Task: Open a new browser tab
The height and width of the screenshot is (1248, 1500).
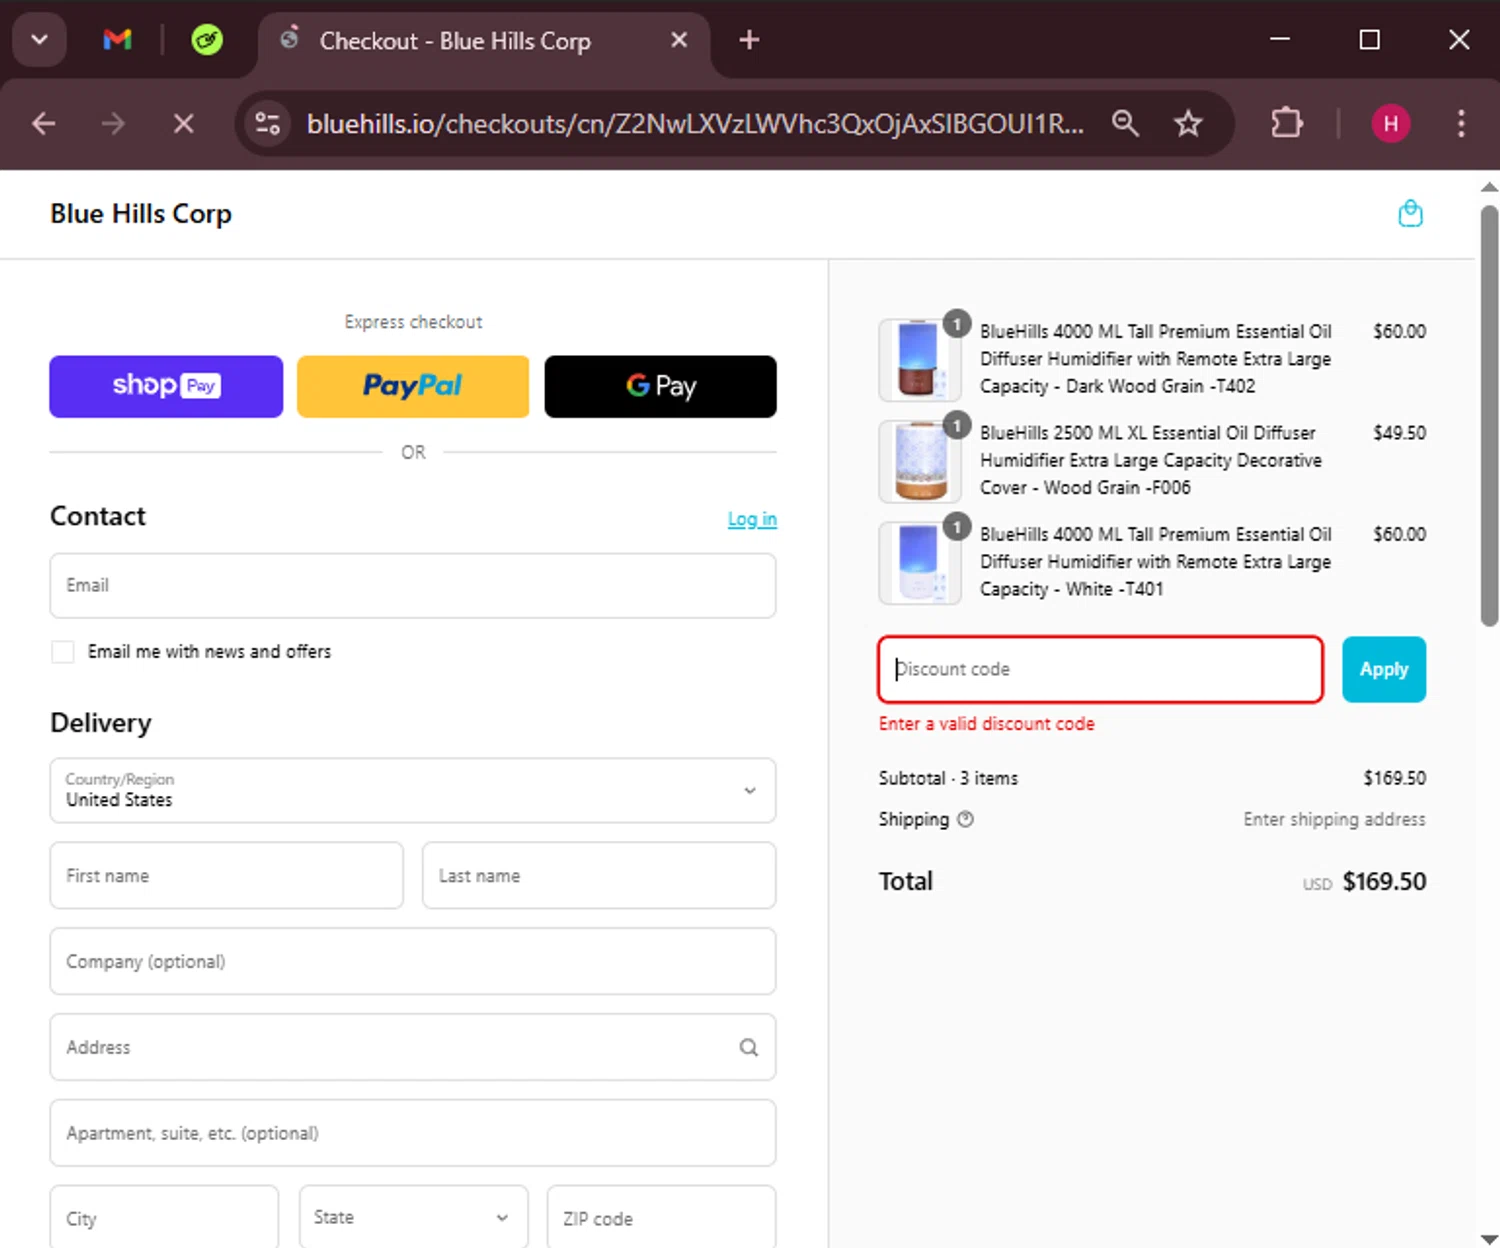Action: 749,40
